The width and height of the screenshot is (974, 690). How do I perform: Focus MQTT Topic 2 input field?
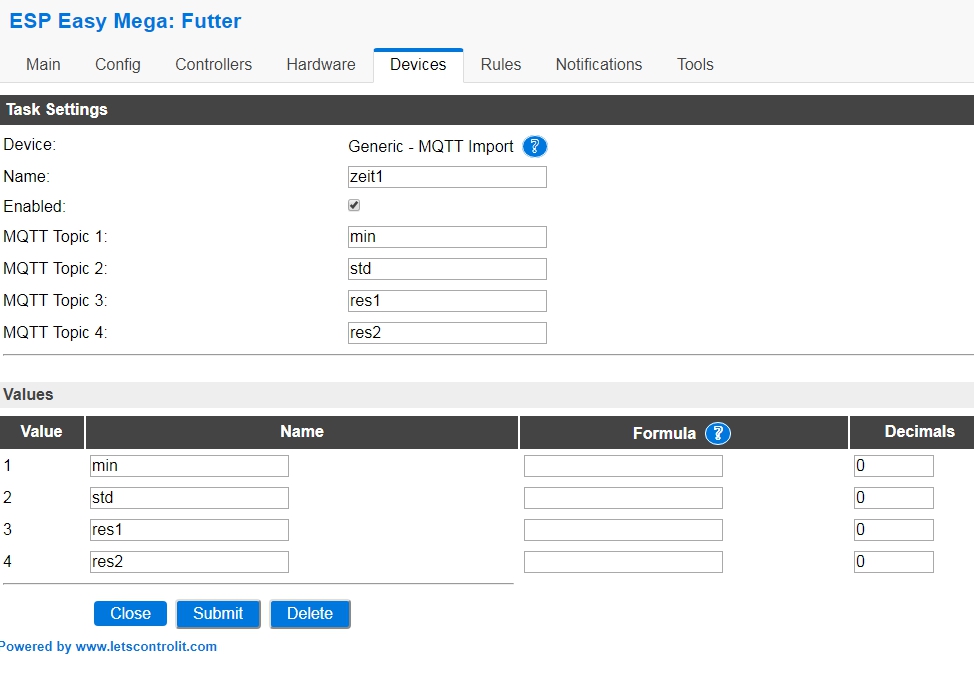pos(447,269)
